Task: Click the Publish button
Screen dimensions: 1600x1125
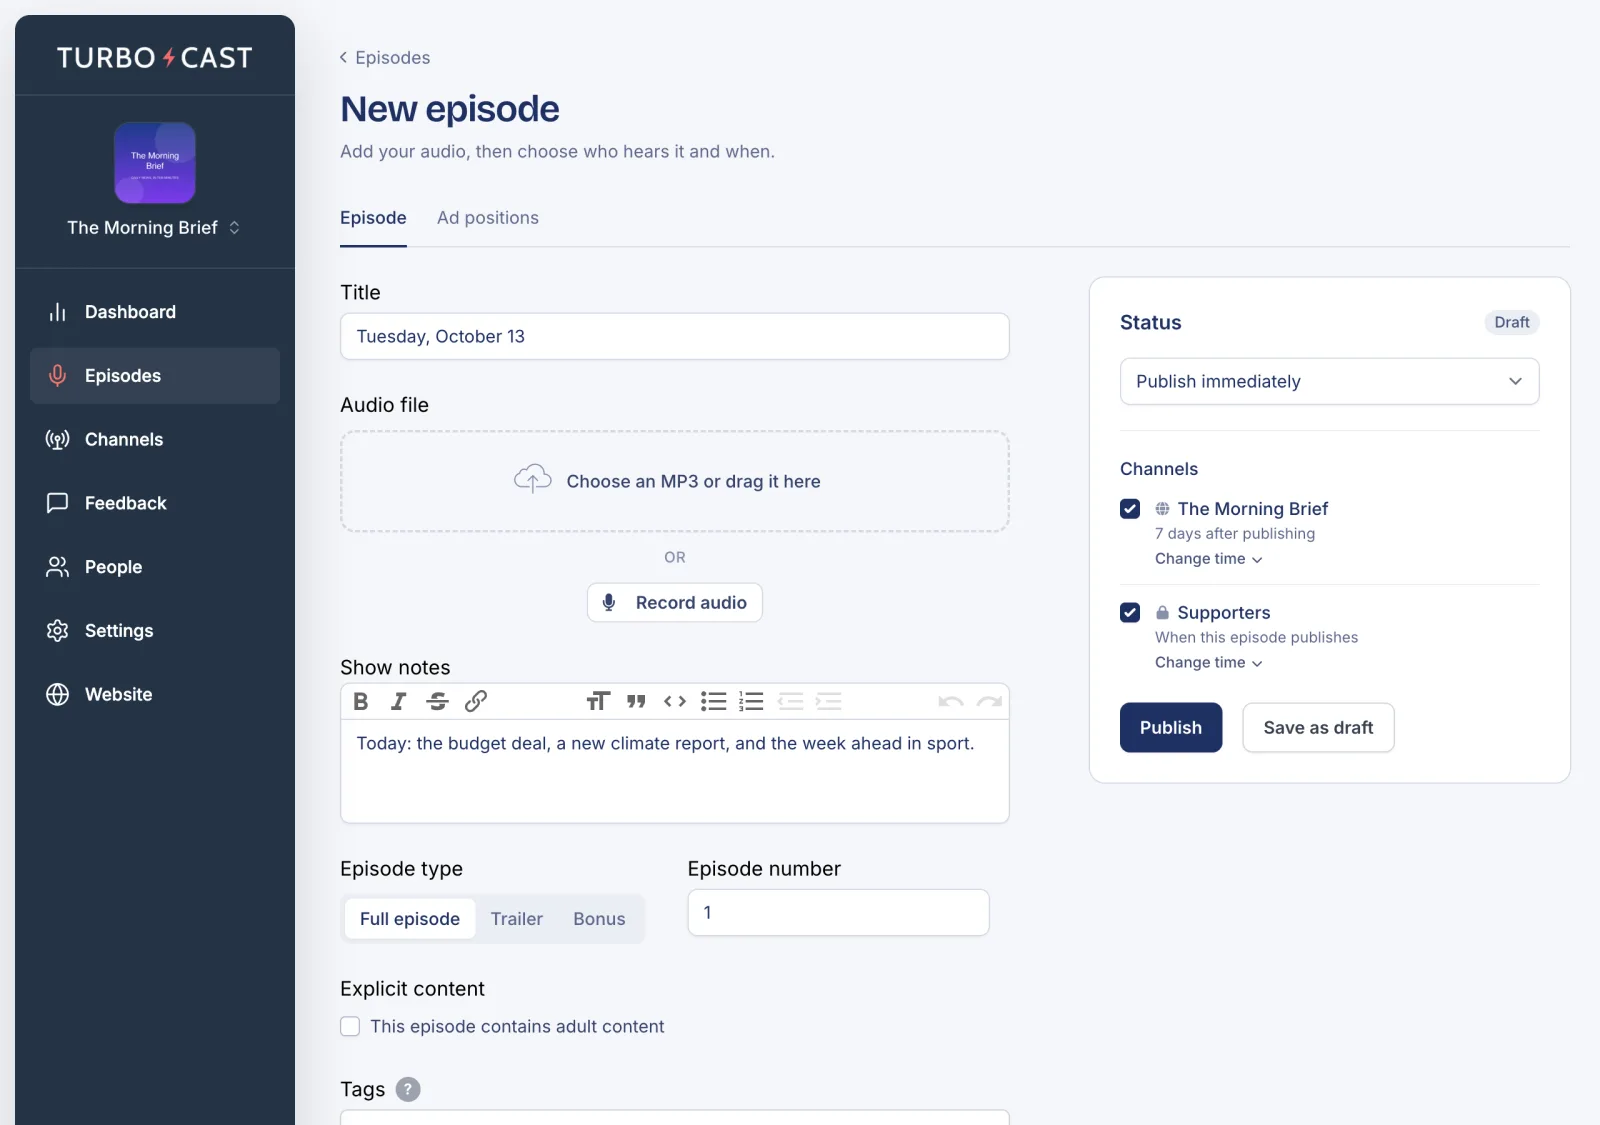Action: (1171, 728)
